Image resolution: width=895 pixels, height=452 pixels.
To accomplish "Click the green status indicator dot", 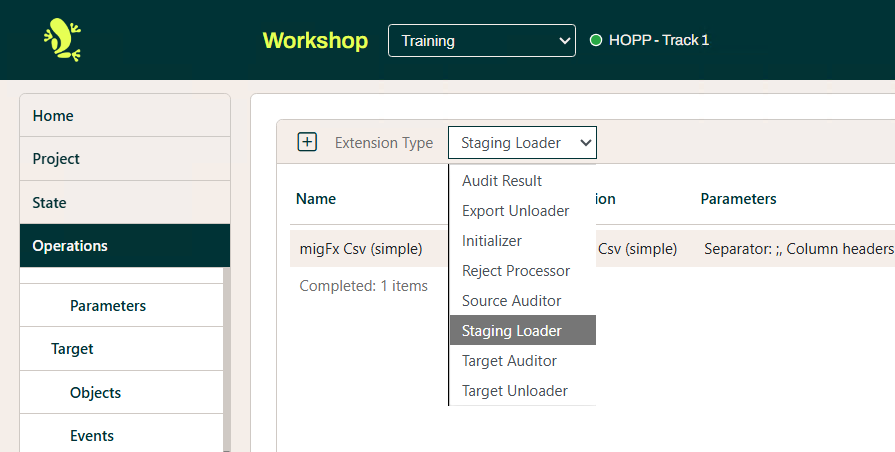I will [596, 40].
